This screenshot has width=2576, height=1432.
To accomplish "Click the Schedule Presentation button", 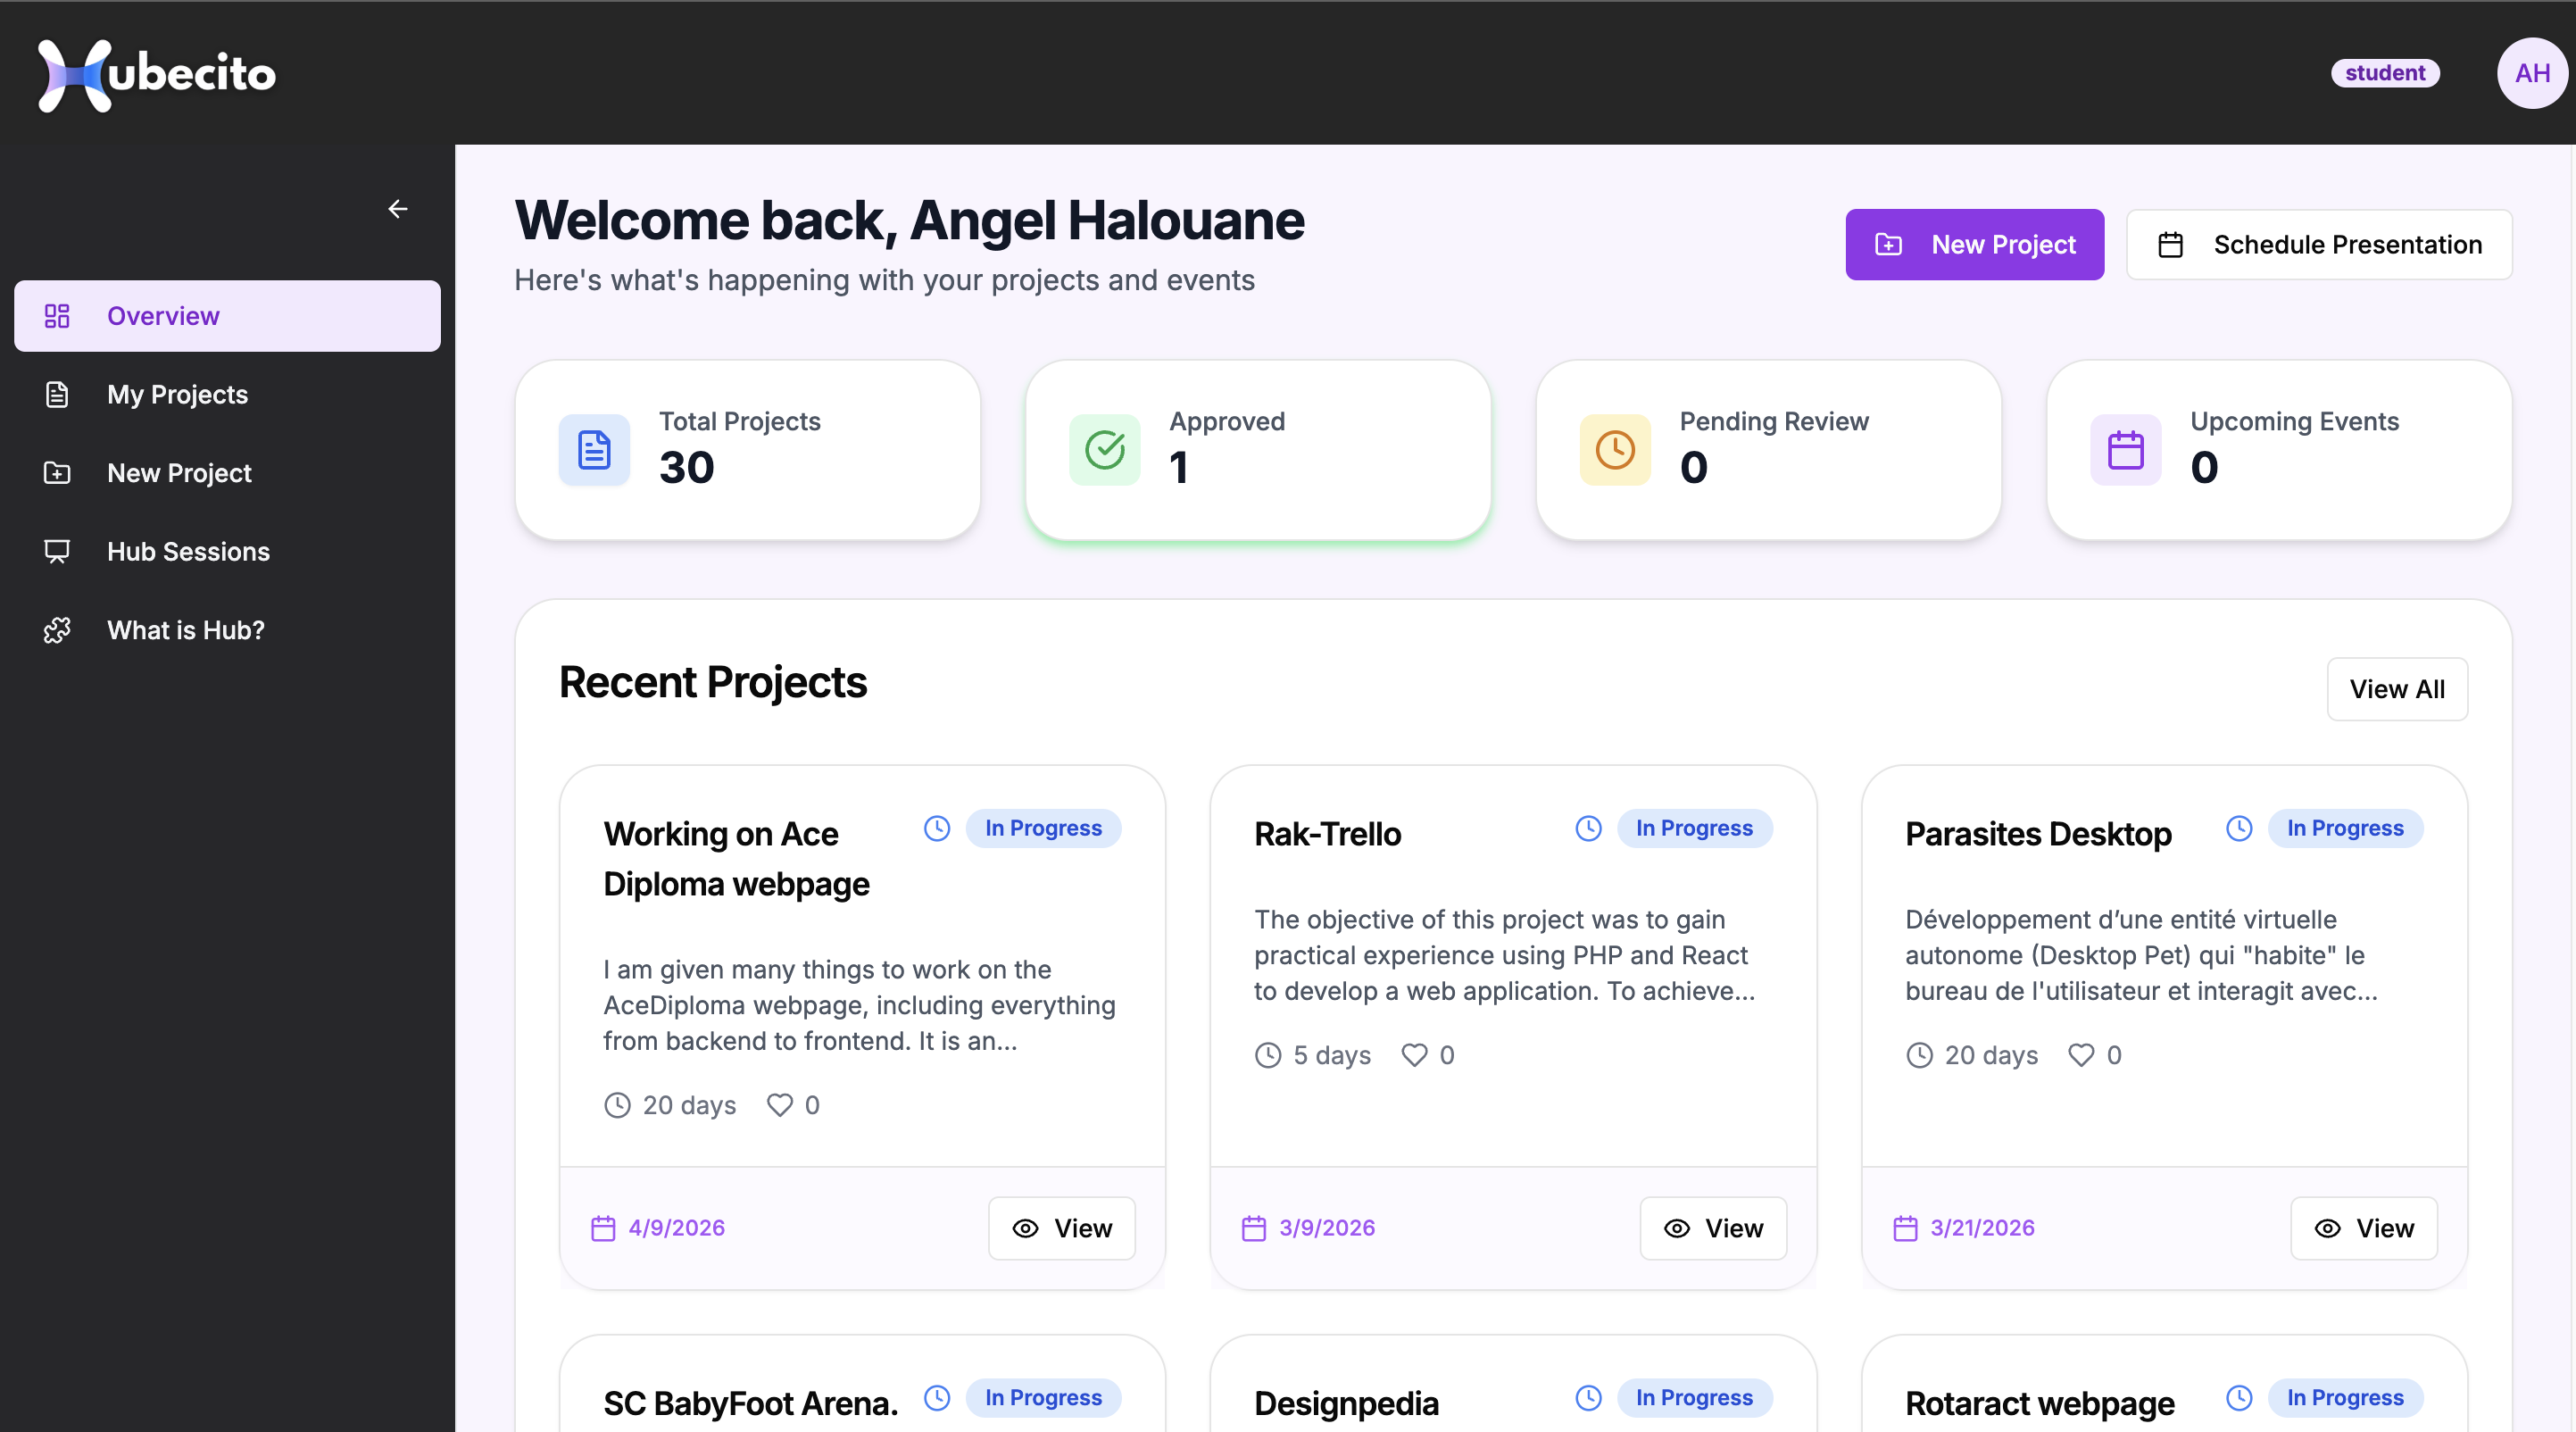I will tap(2318, 245).
